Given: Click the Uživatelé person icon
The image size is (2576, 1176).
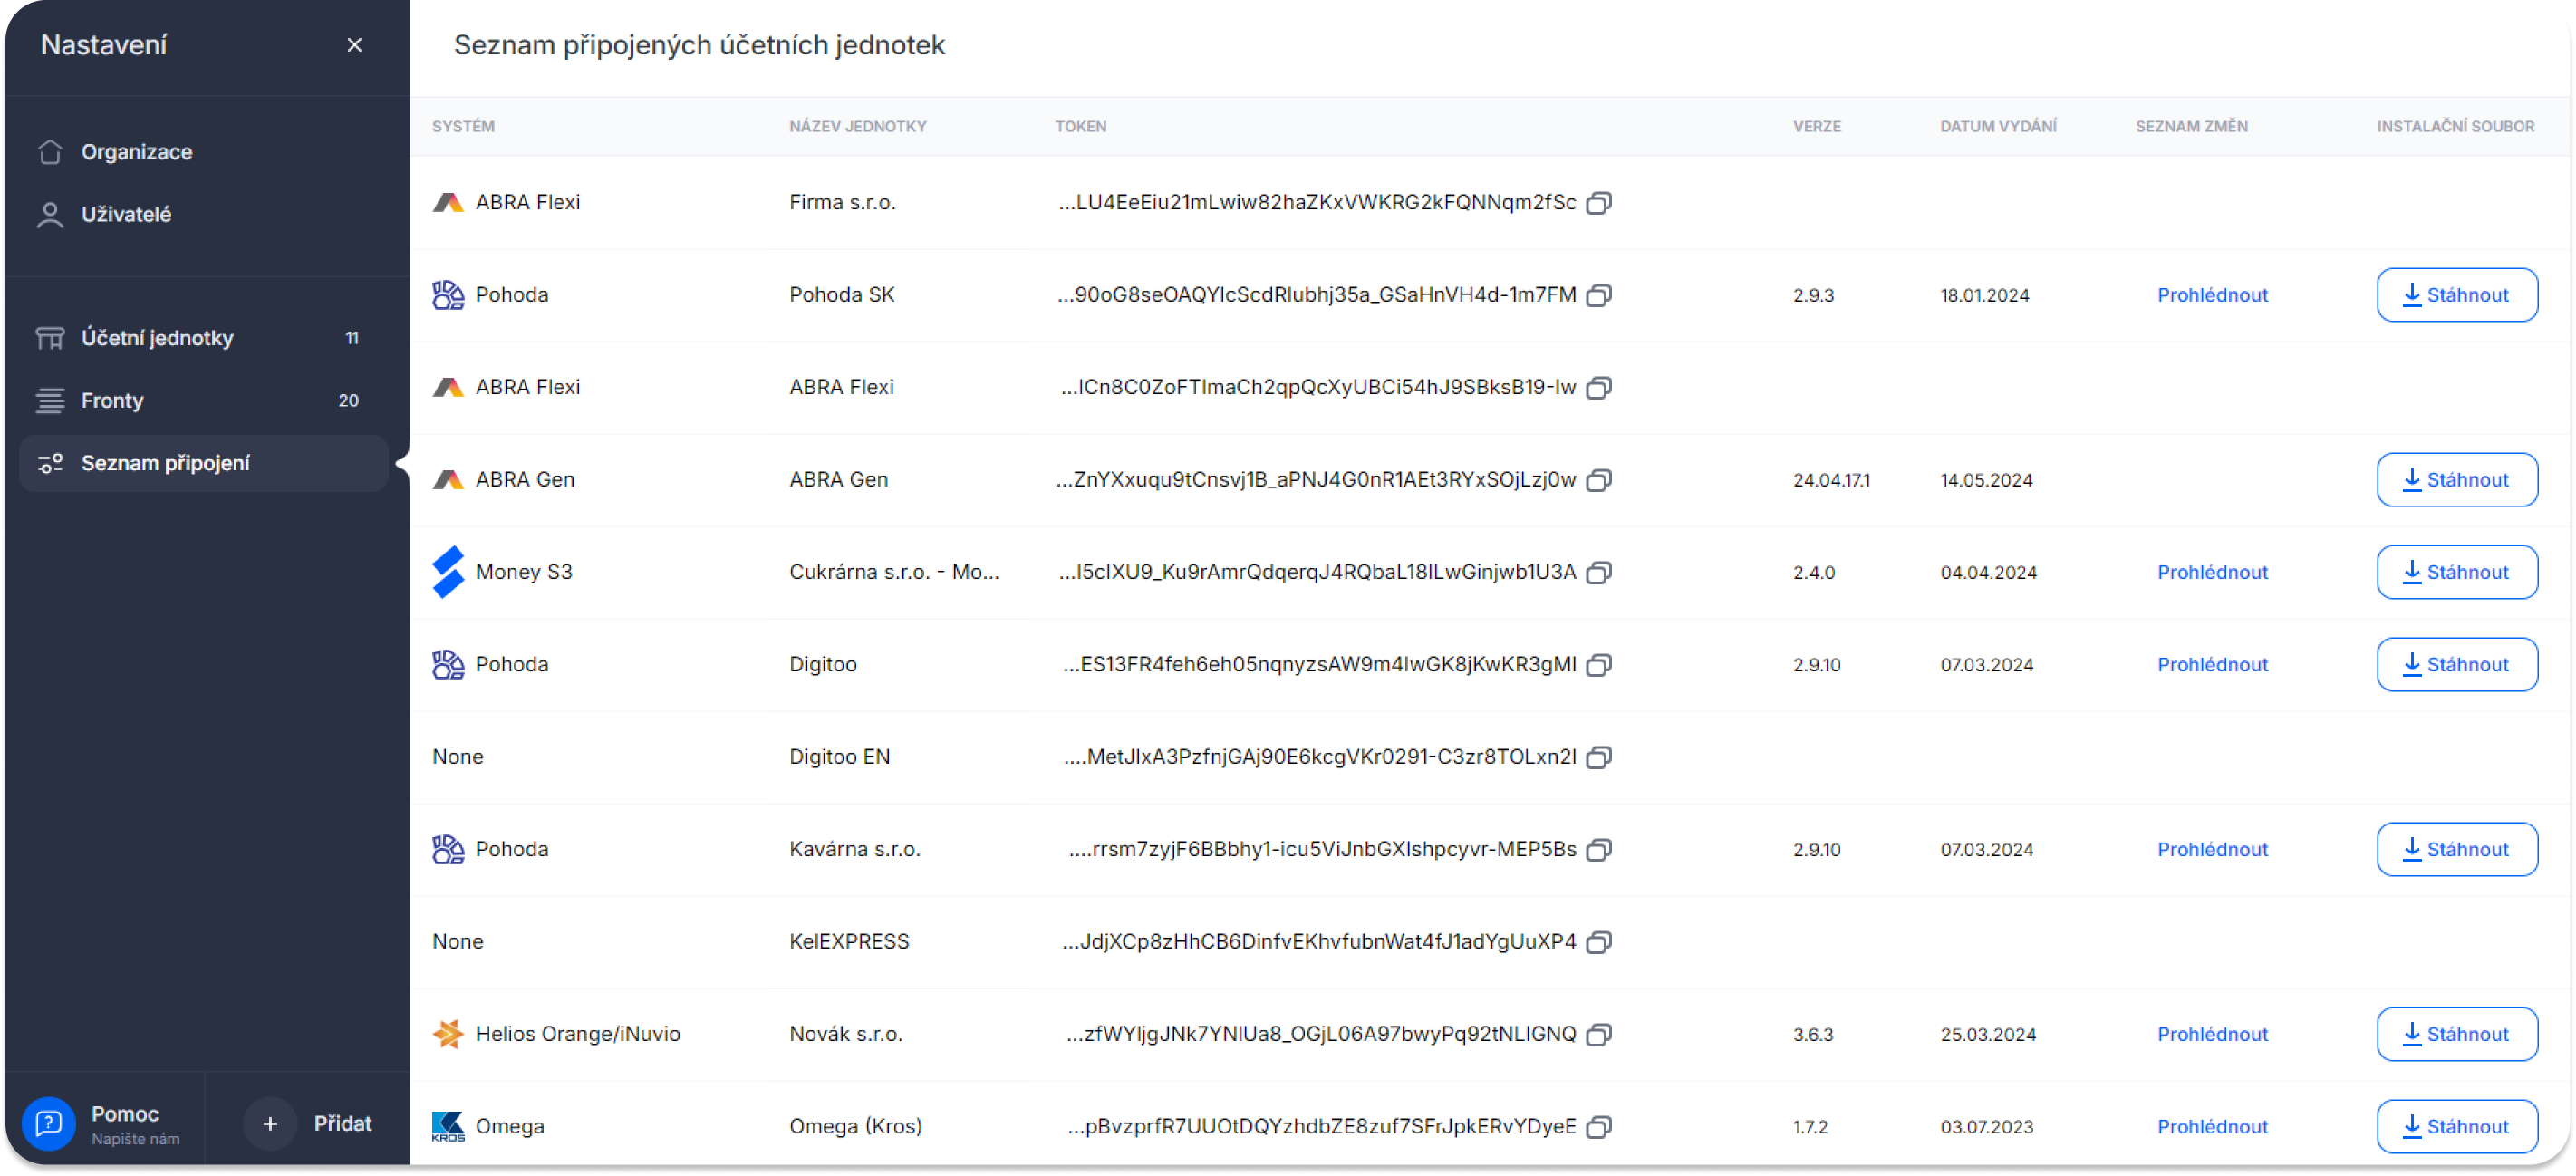Looking at the screenshot, I should (50, 214).
